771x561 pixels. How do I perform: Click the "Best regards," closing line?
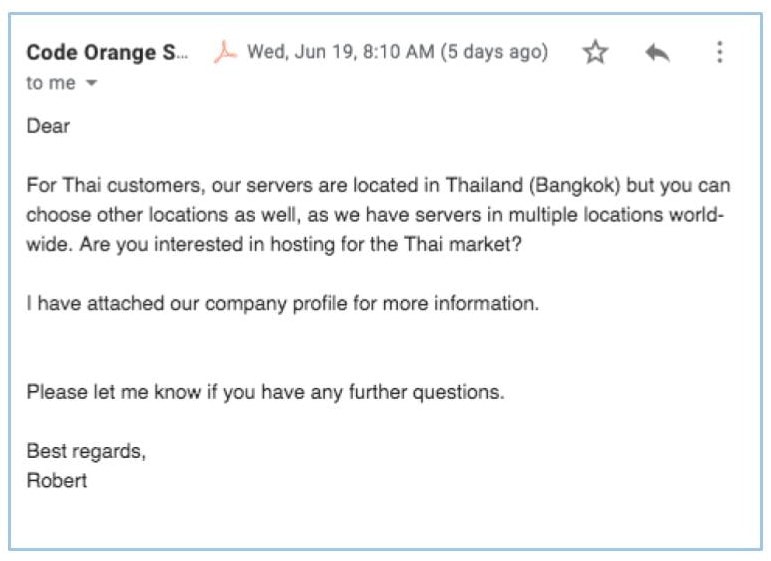pyautogui.click(x=86, y=451)
